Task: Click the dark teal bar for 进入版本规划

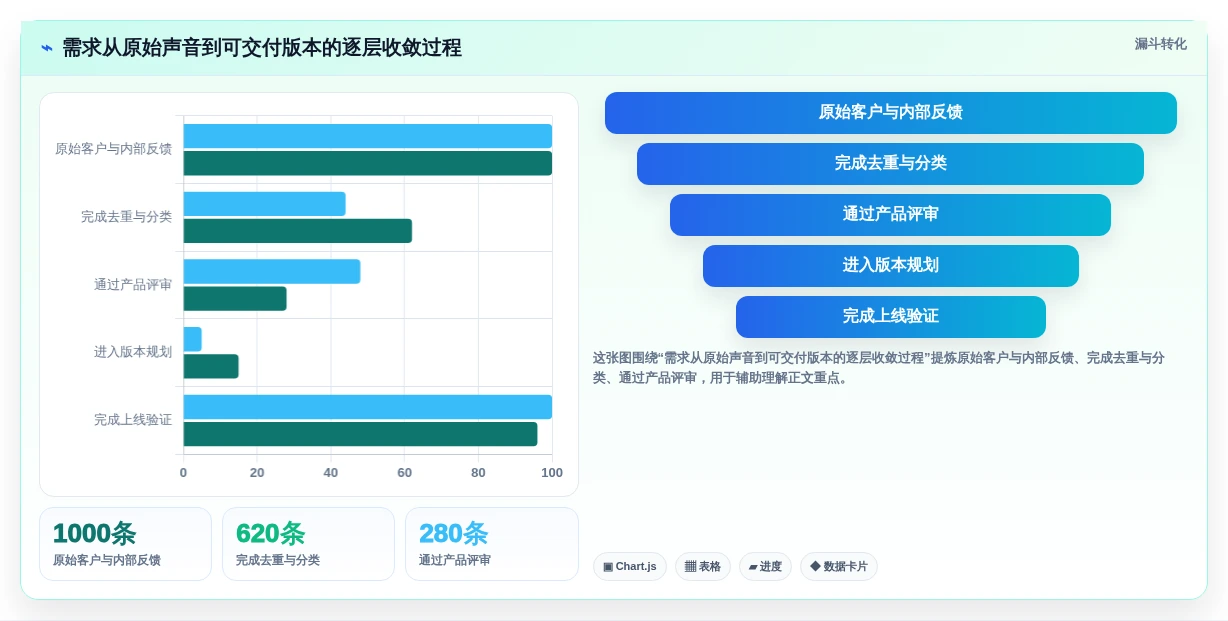Action: point(211,366)
